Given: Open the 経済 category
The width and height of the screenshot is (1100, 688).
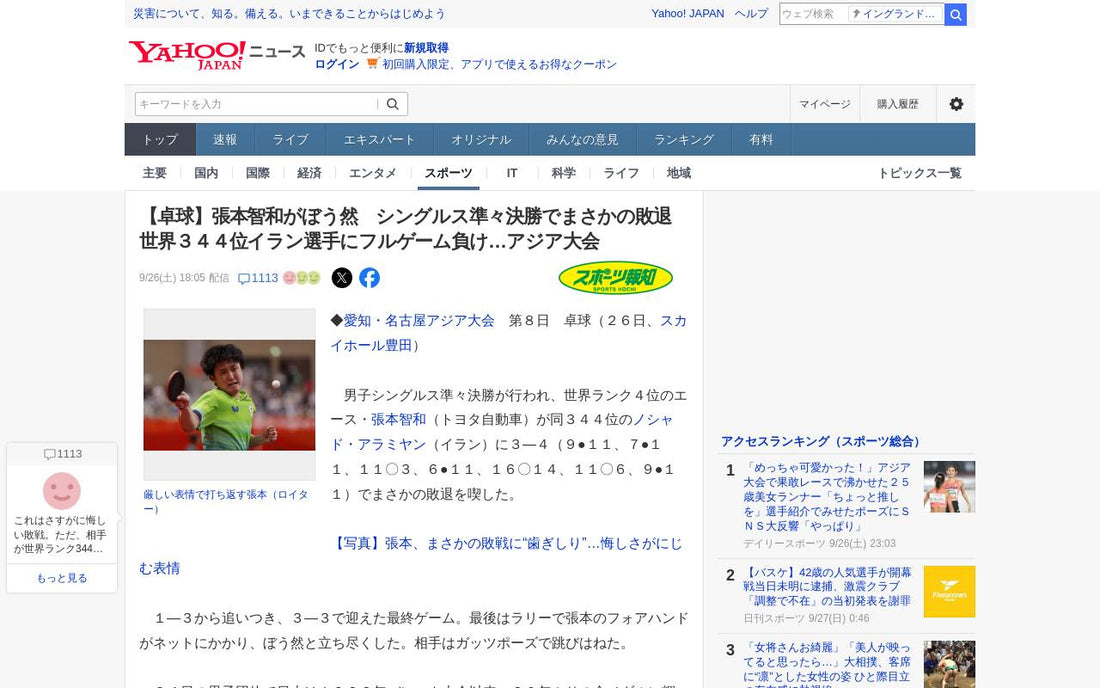Looking at the screenshot, I should [x=309, y=173].
